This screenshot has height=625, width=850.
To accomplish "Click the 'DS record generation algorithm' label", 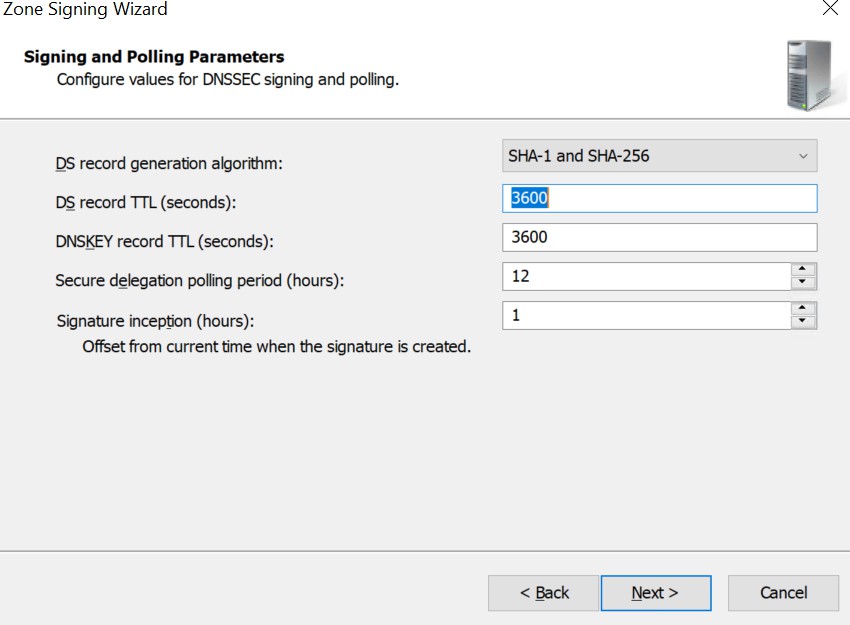I will tap(169, 164).
